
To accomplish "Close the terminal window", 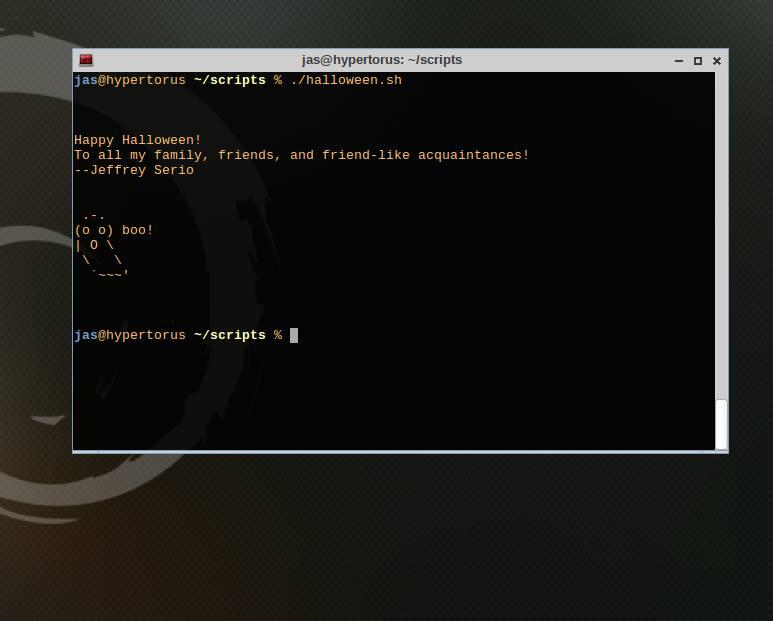I will tap(717, 60).
